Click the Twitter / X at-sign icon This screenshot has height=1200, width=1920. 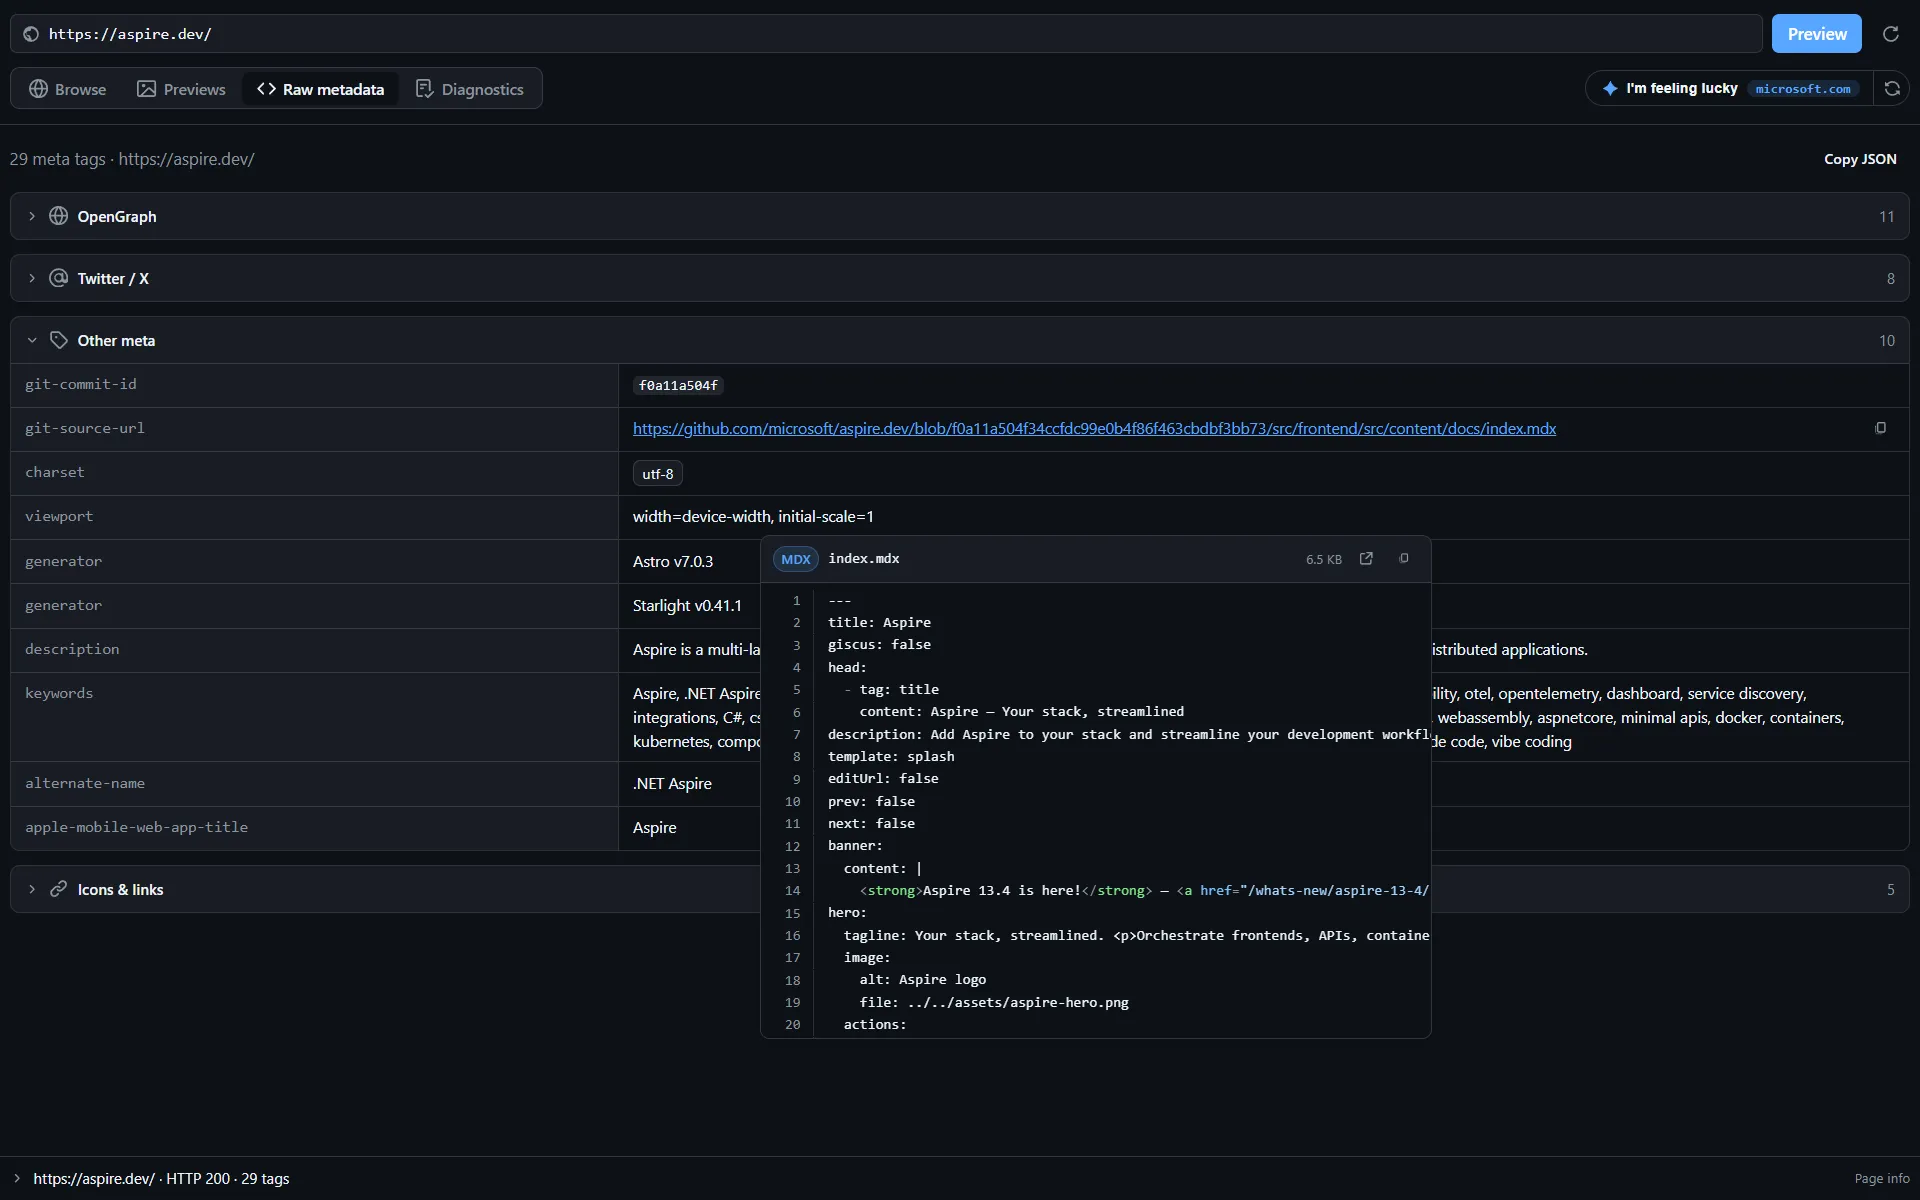pyautogui.click(x=58, y=278)
